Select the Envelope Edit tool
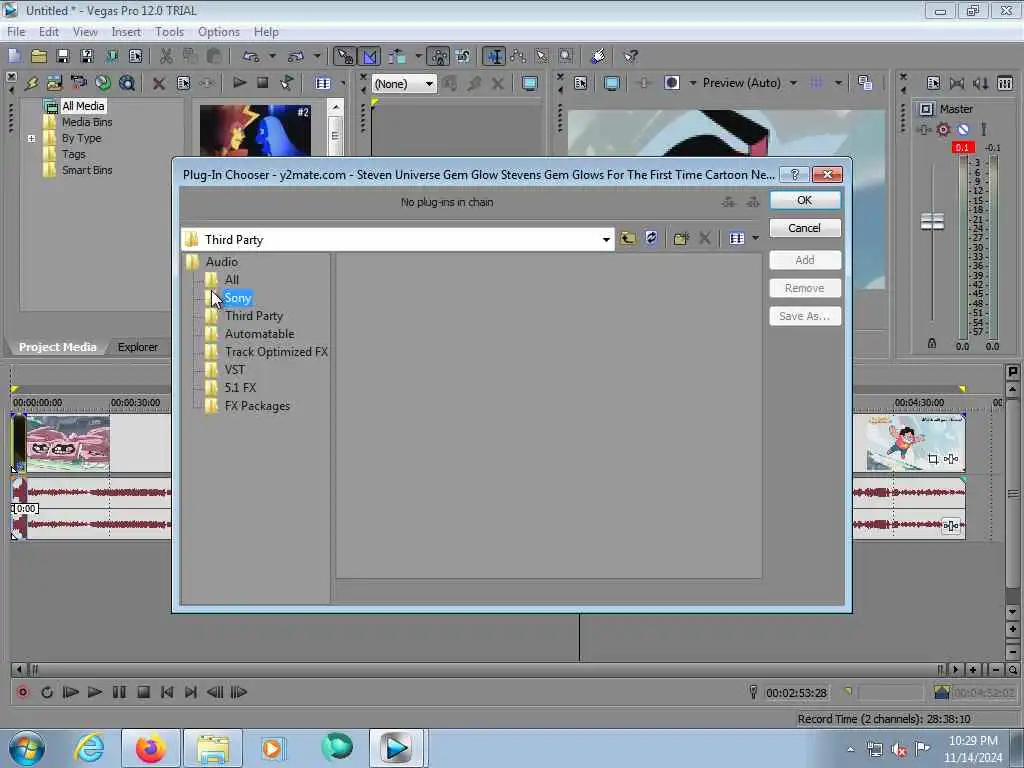This screenshot has width=1024, height=768. tap(519, 57)
